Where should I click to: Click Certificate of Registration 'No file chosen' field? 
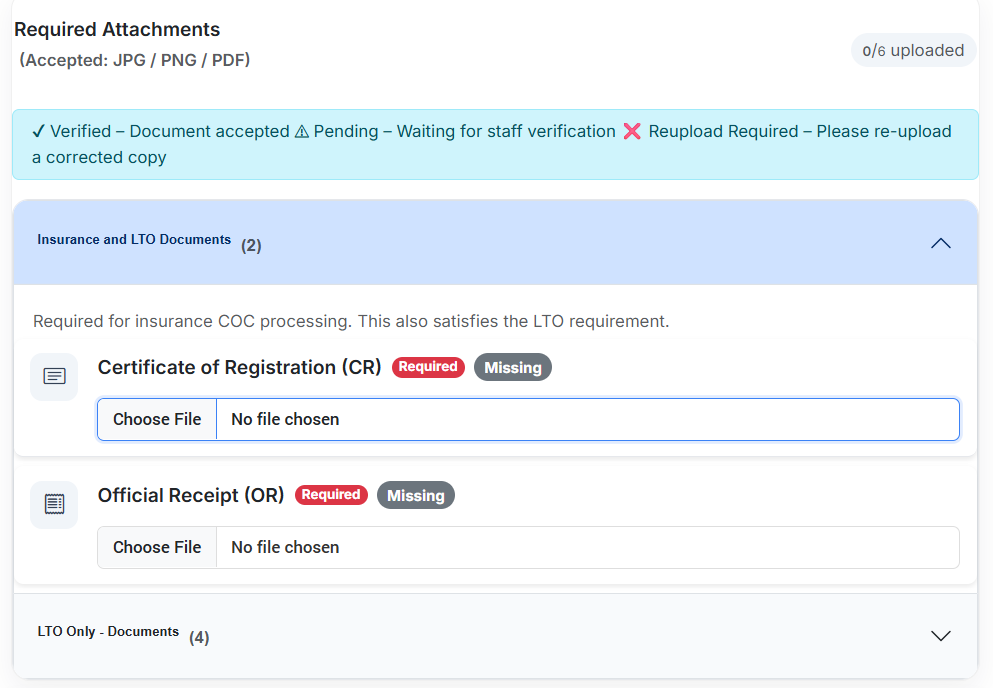(586, 420)
